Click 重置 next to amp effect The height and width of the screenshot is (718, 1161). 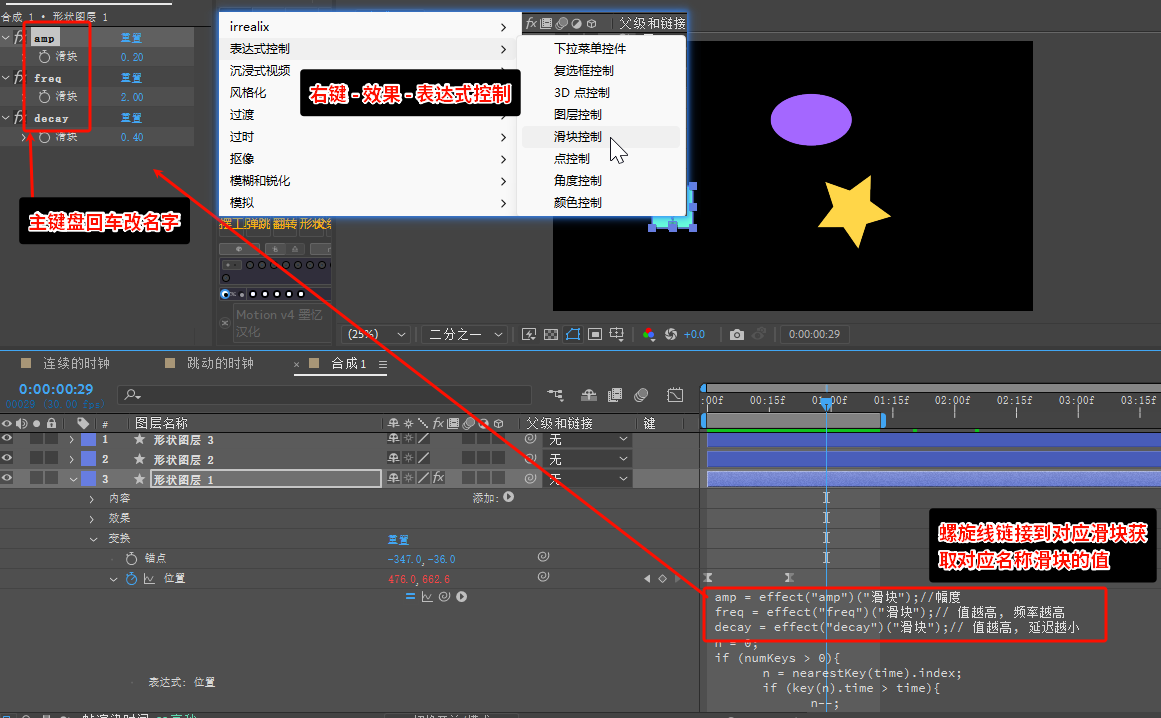(x=131, y=38)
